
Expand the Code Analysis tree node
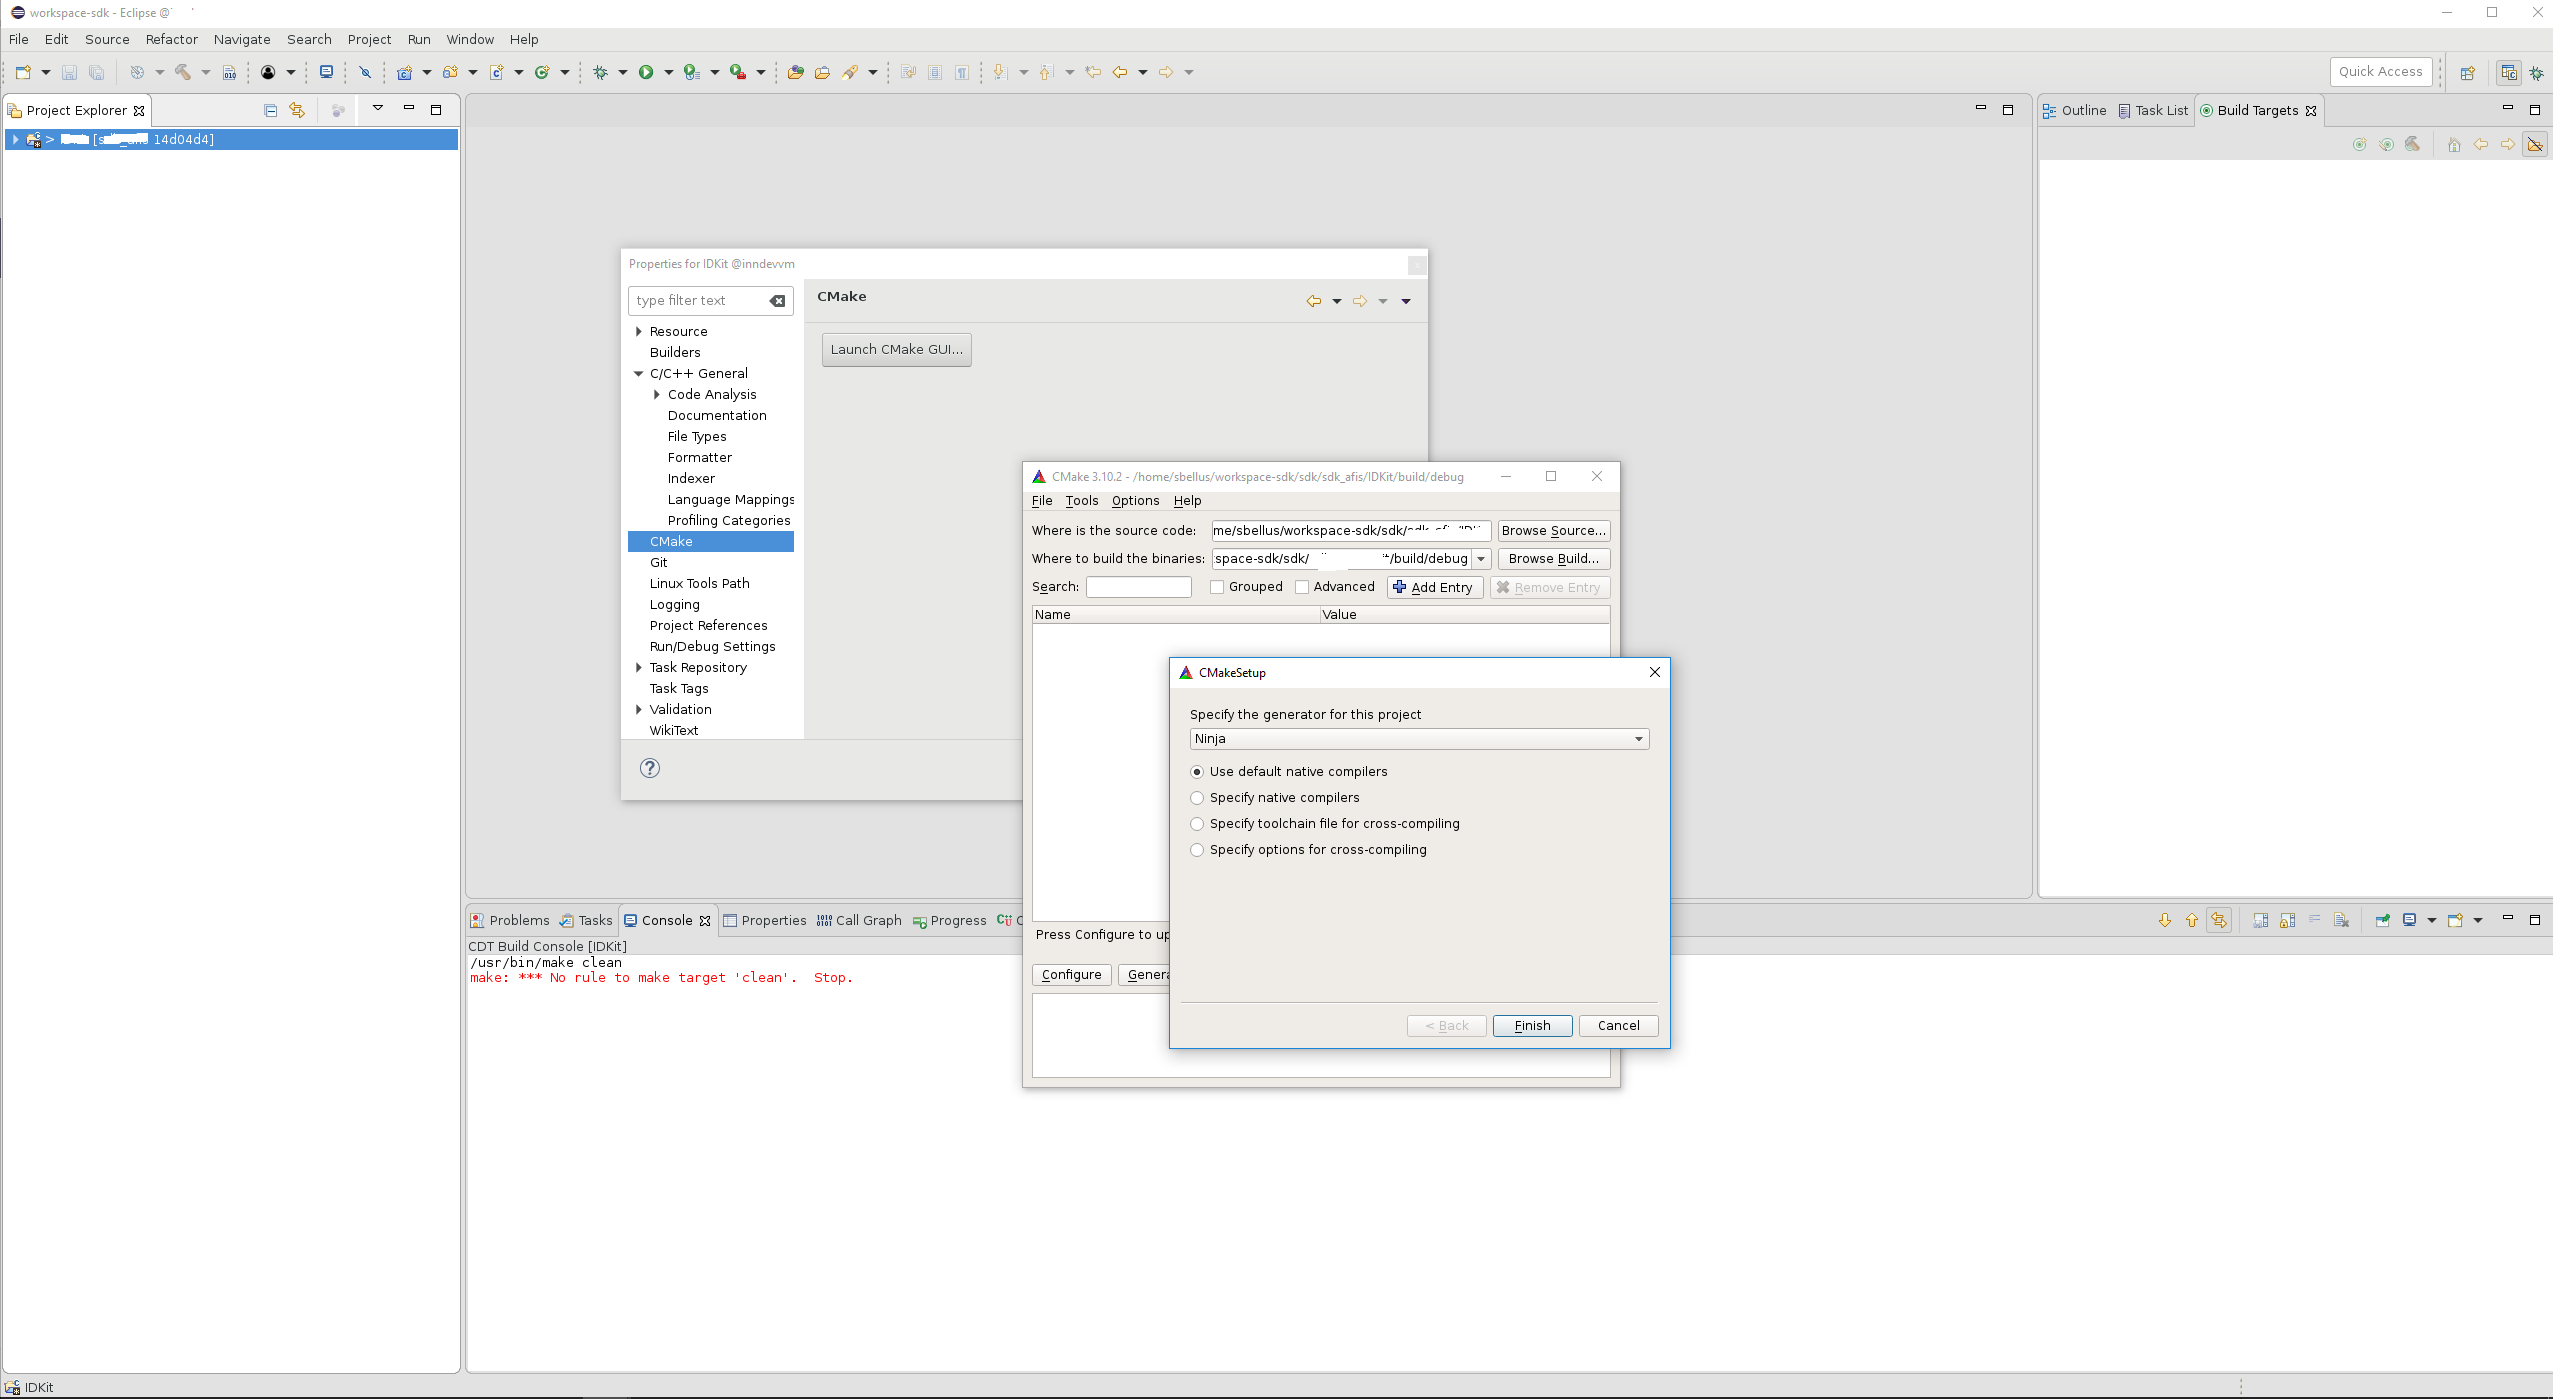[657, 394]
